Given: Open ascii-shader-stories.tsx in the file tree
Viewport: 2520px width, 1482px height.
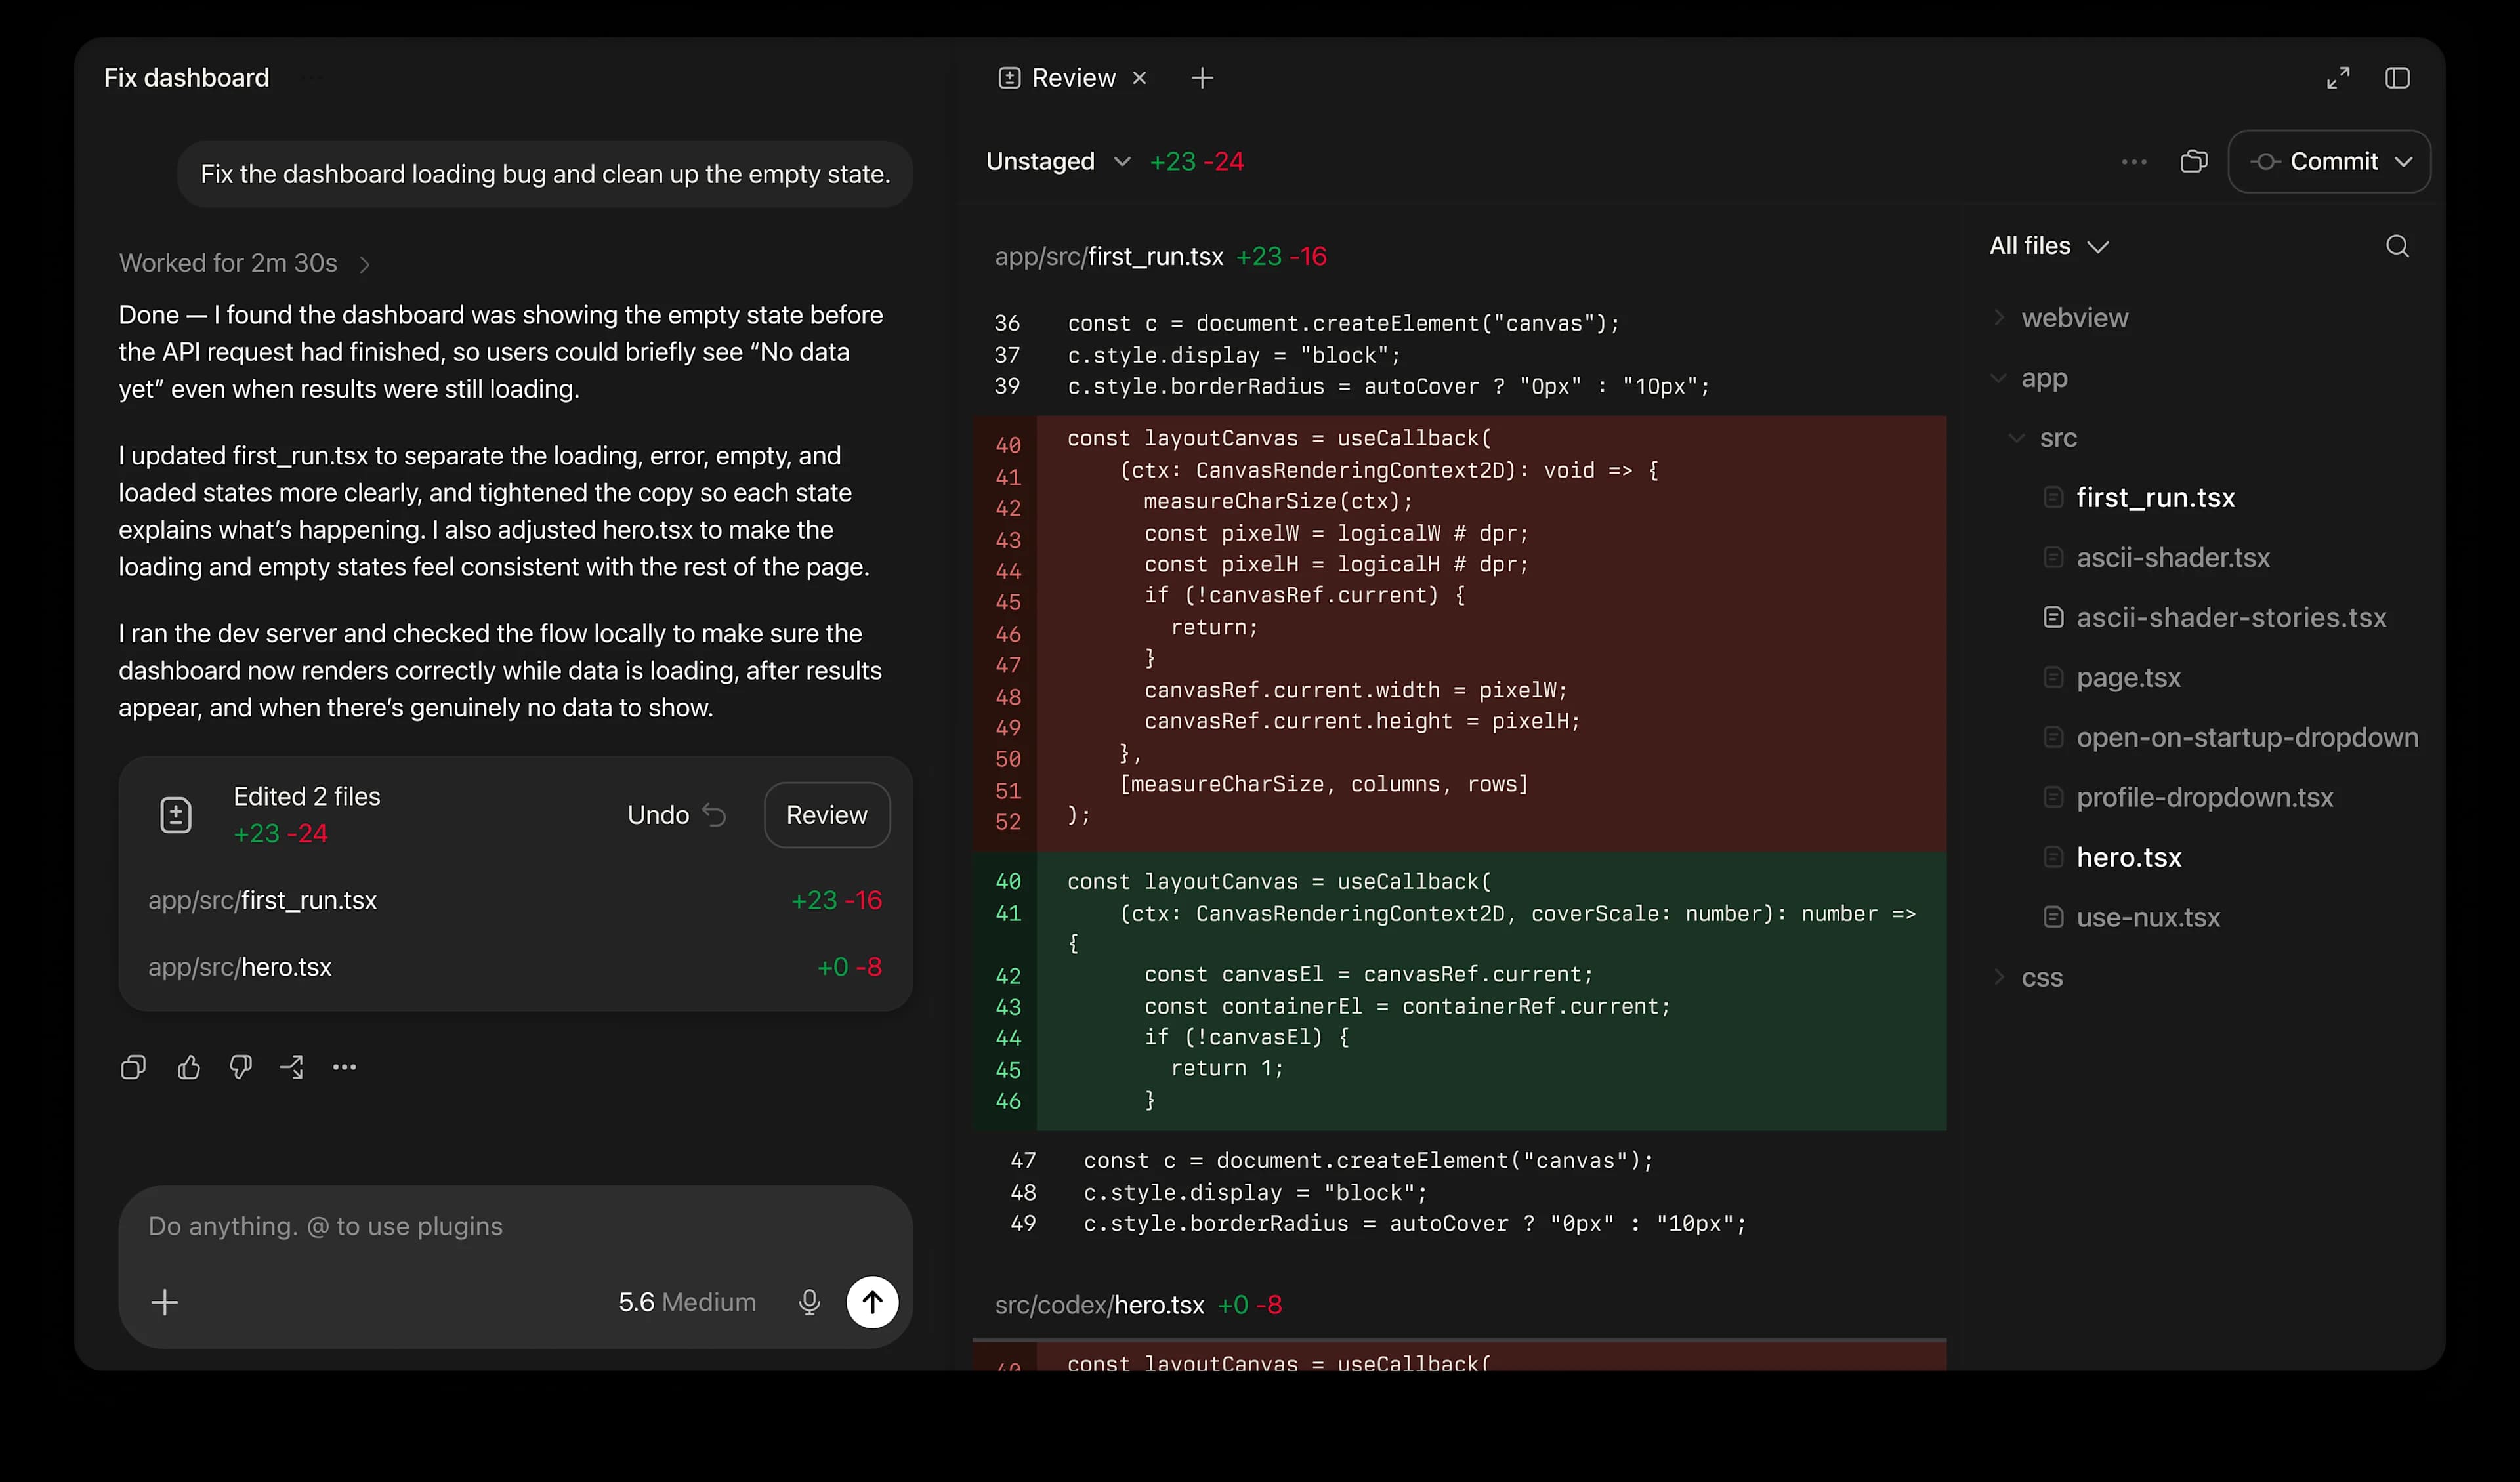Looking at the screenshot, I should (x=2231, y=618).
